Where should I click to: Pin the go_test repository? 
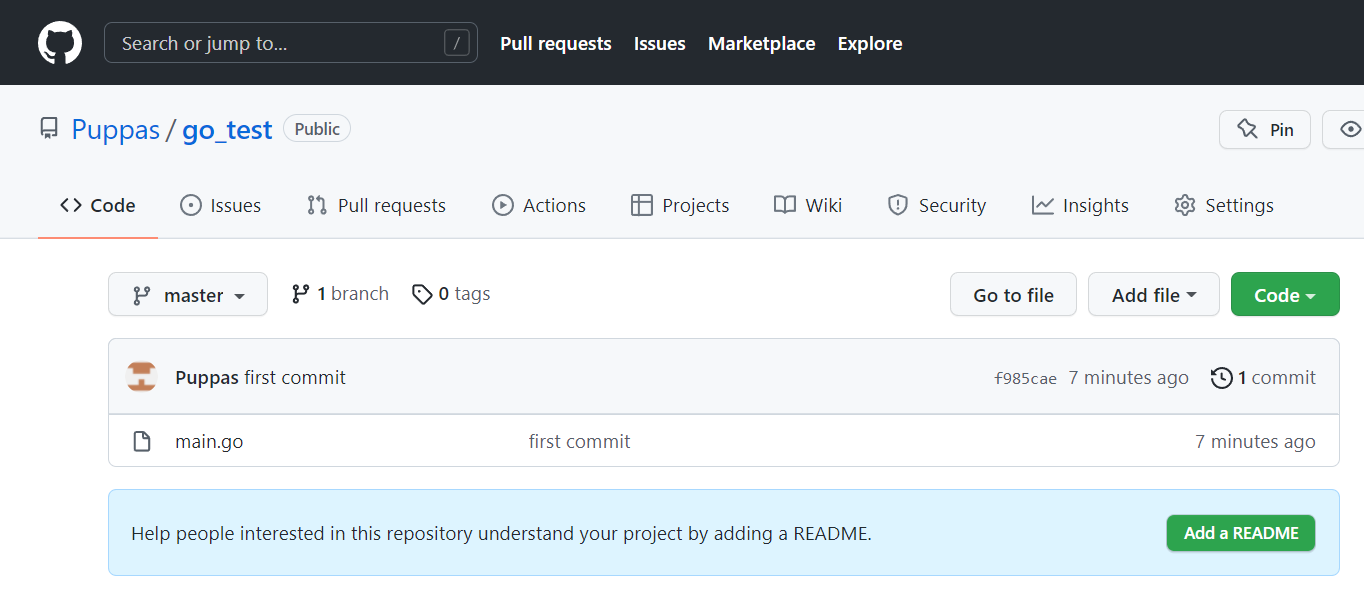(x=1265, y=129)
